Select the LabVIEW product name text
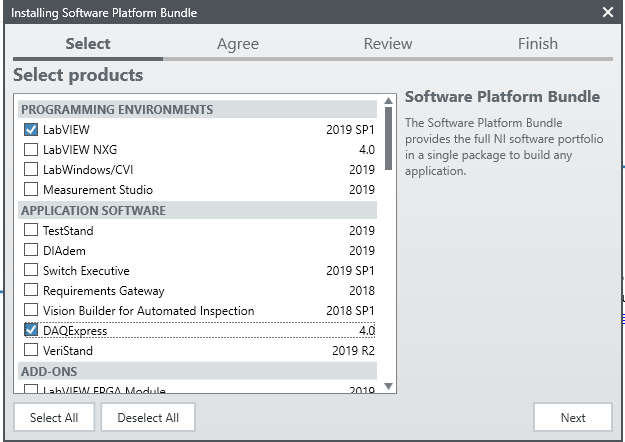 coord(66,130)
